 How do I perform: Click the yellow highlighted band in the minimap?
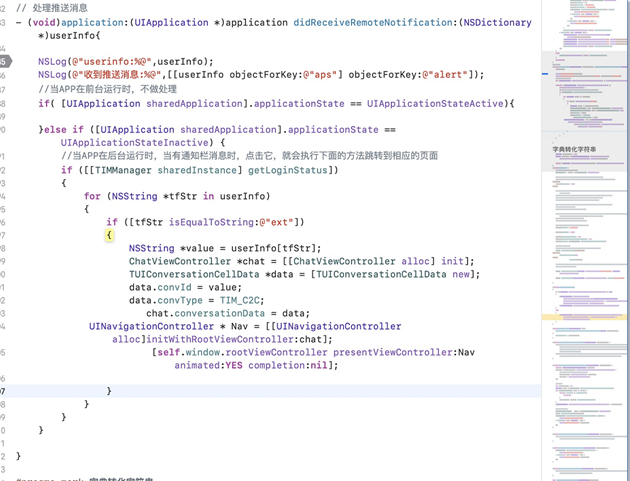584,317
